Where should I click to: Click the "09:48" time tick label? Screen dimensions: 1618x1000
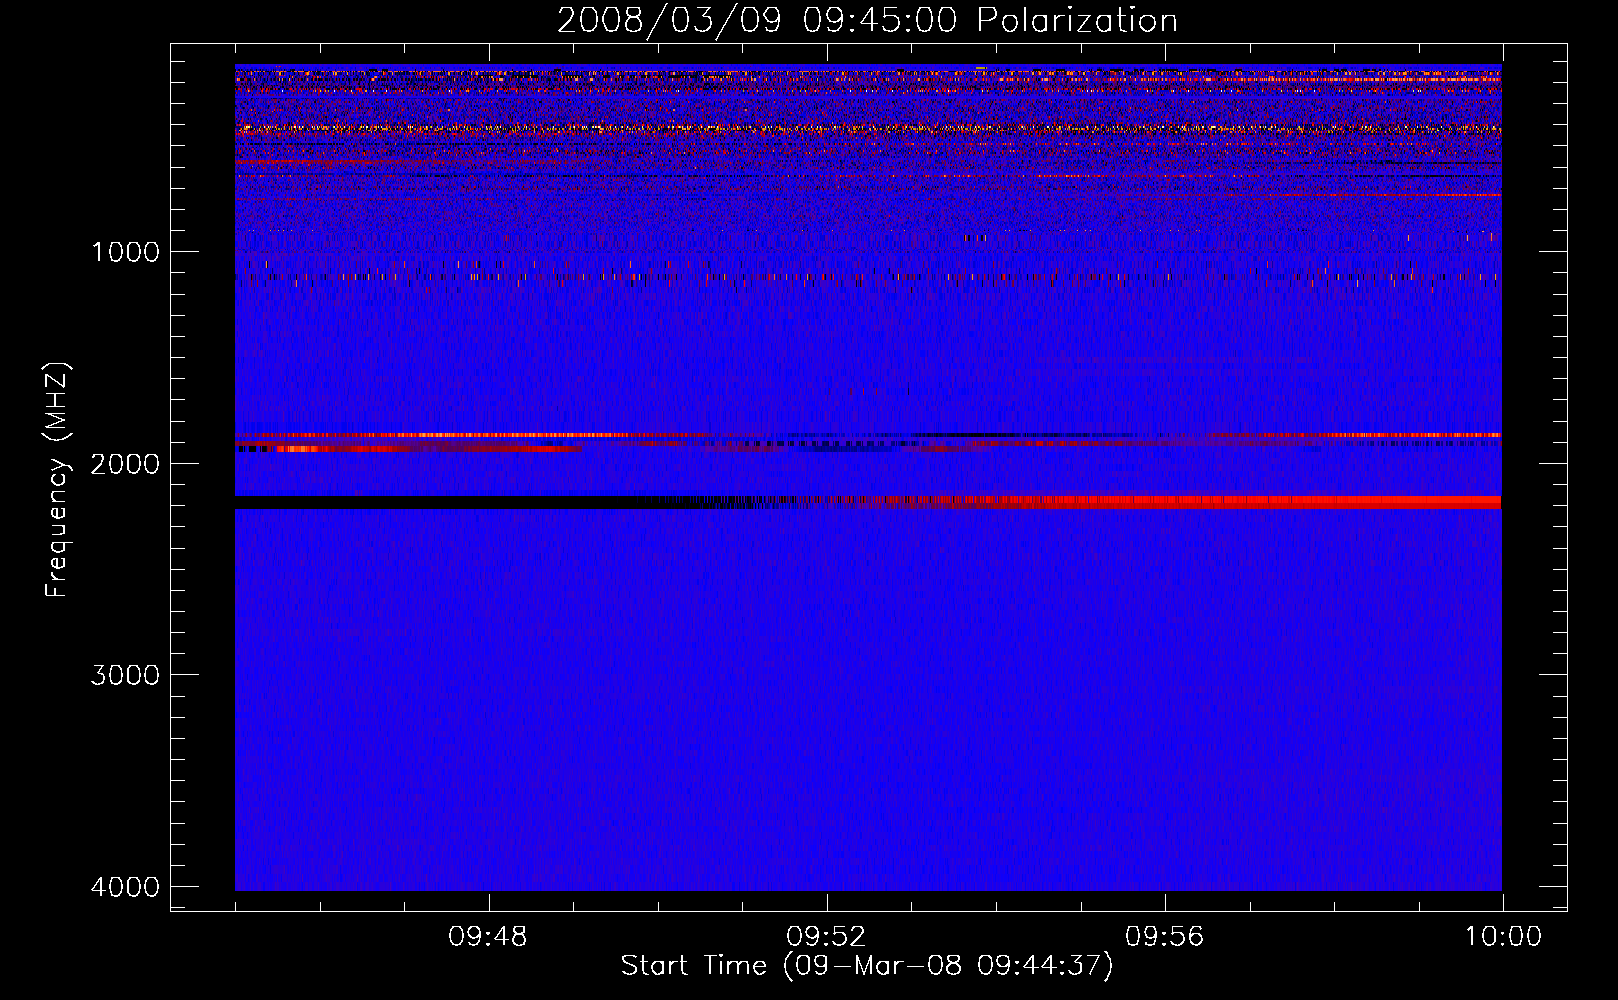coord(488,937)
